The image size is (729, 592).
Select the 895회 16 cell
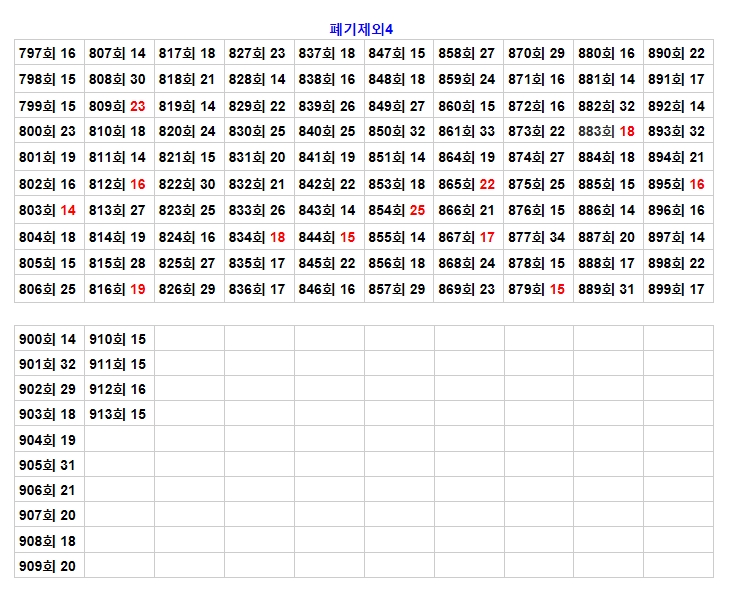point(677,184)
